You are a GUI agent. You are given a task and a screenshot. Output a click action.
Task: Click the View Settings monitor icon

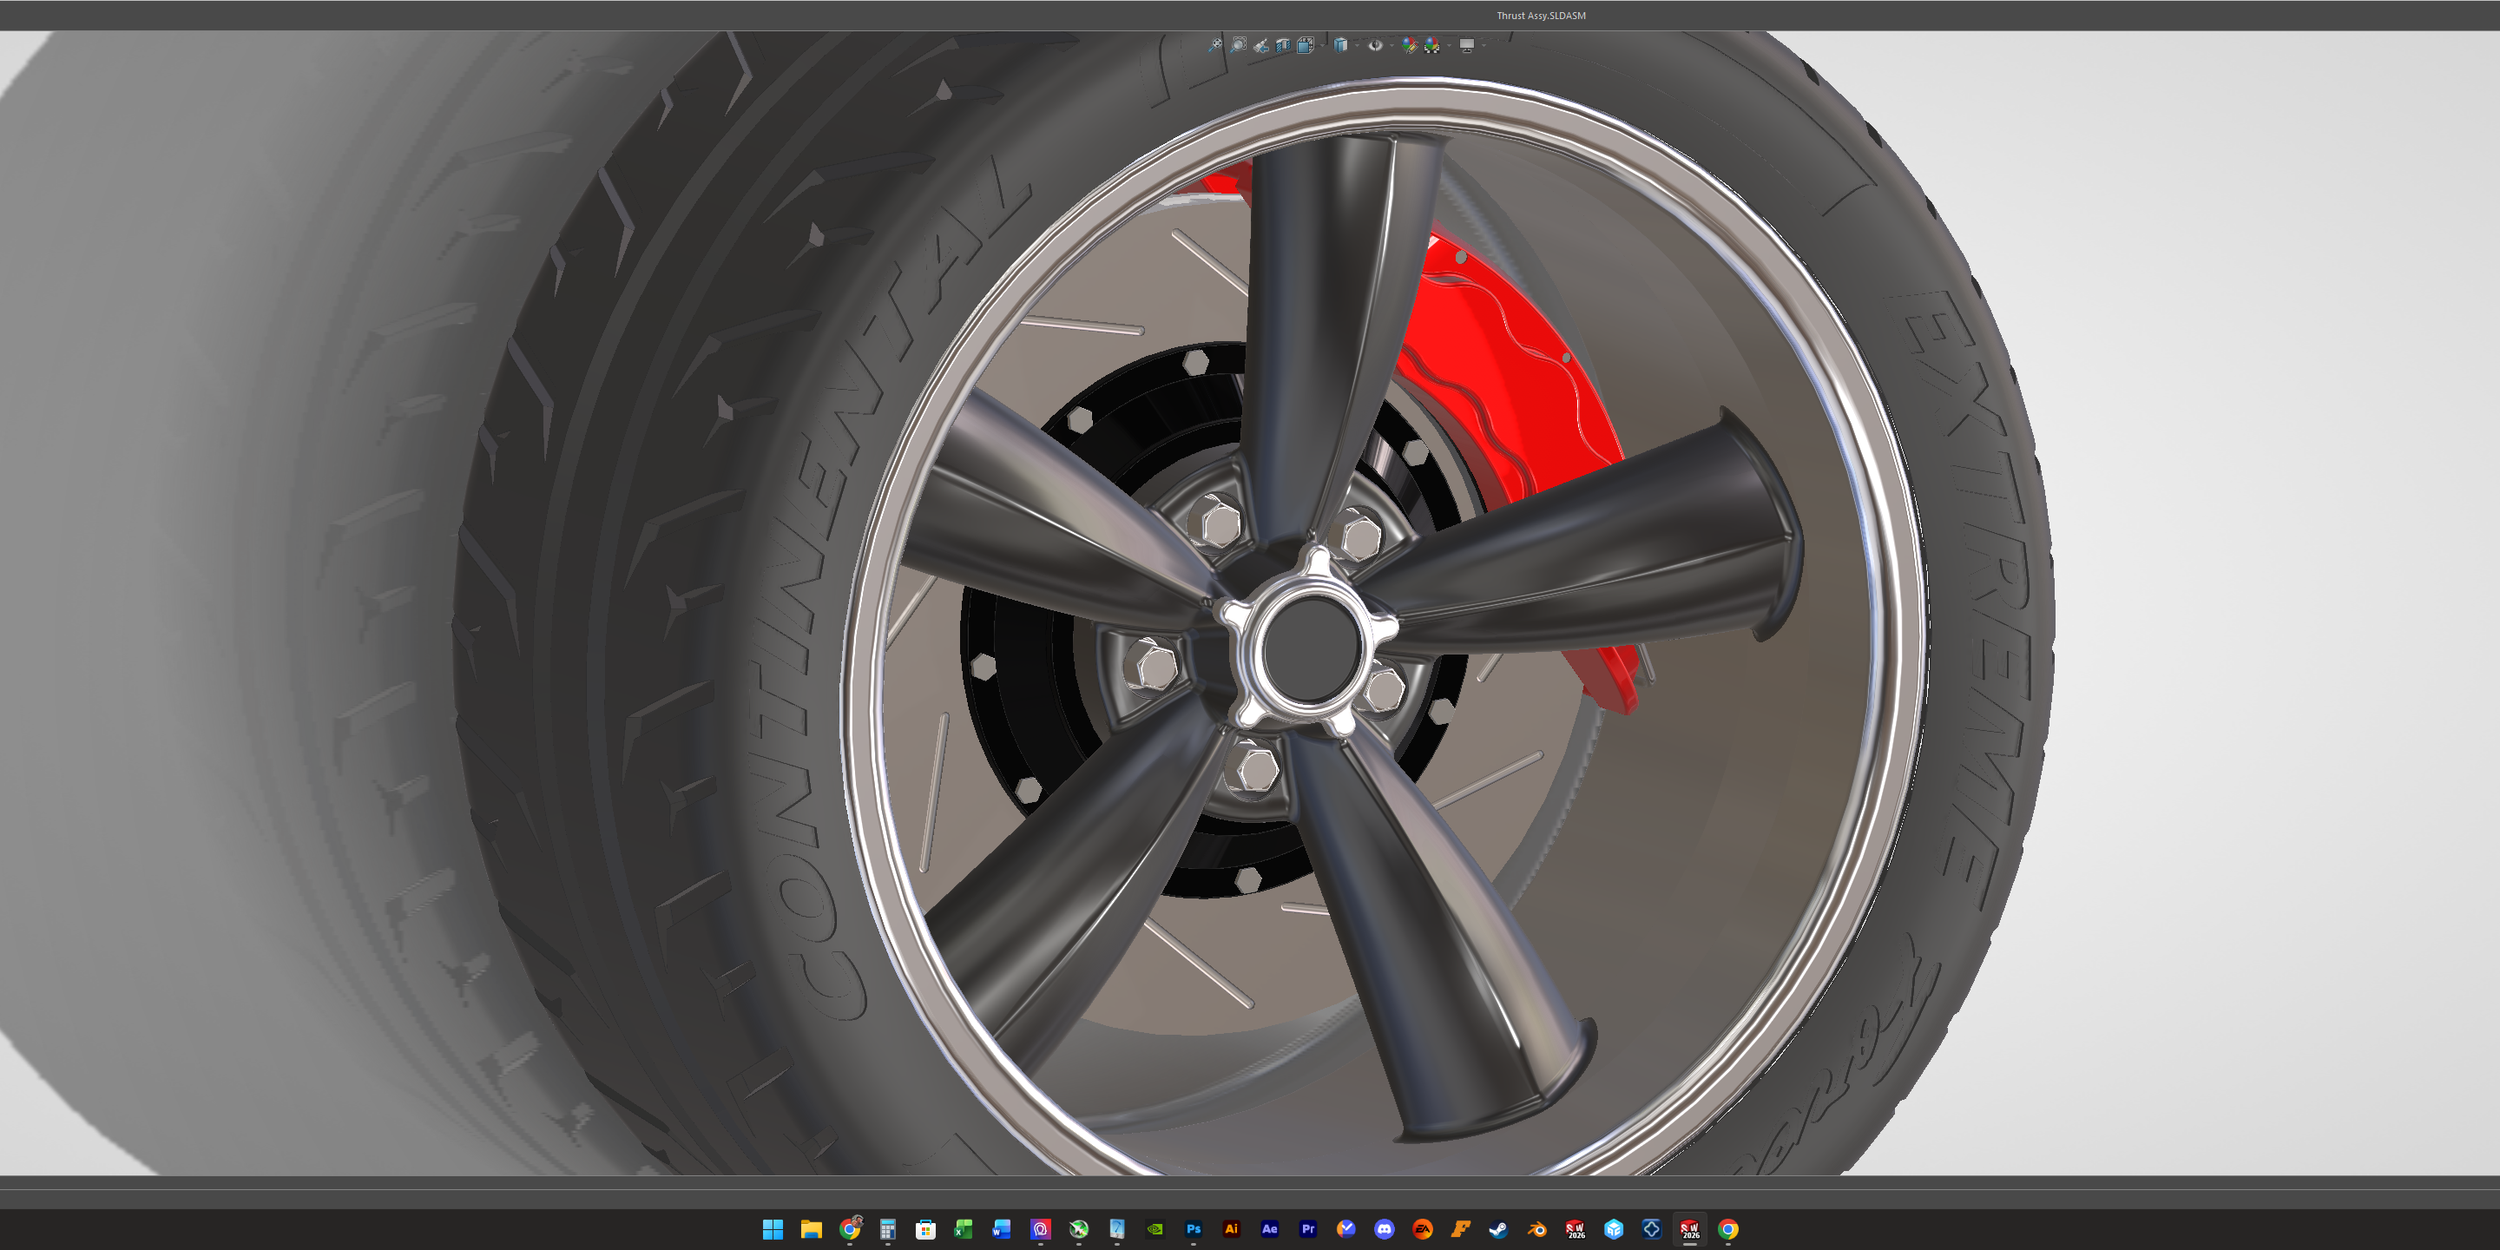pyautogui.click(x=1467, y=45)
